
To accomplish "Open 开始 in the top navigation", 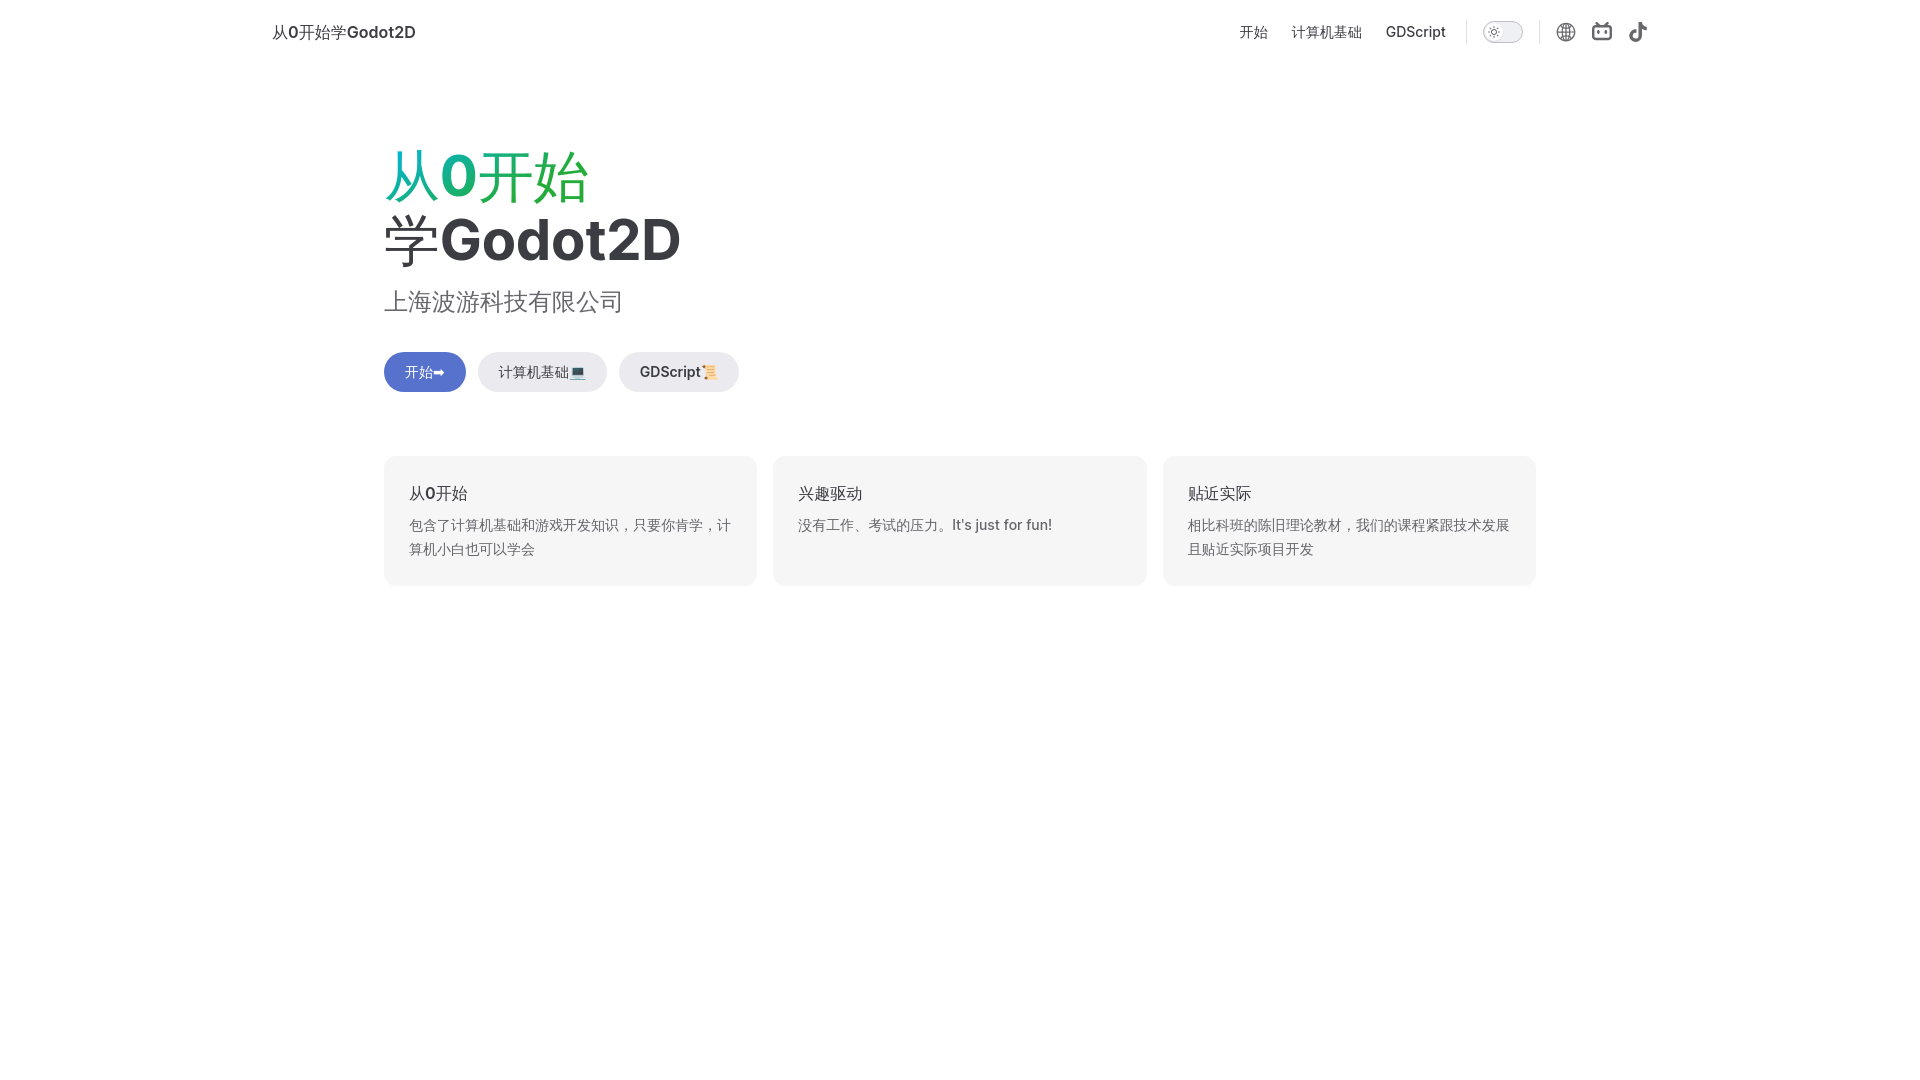I will tap(1253, 32).
